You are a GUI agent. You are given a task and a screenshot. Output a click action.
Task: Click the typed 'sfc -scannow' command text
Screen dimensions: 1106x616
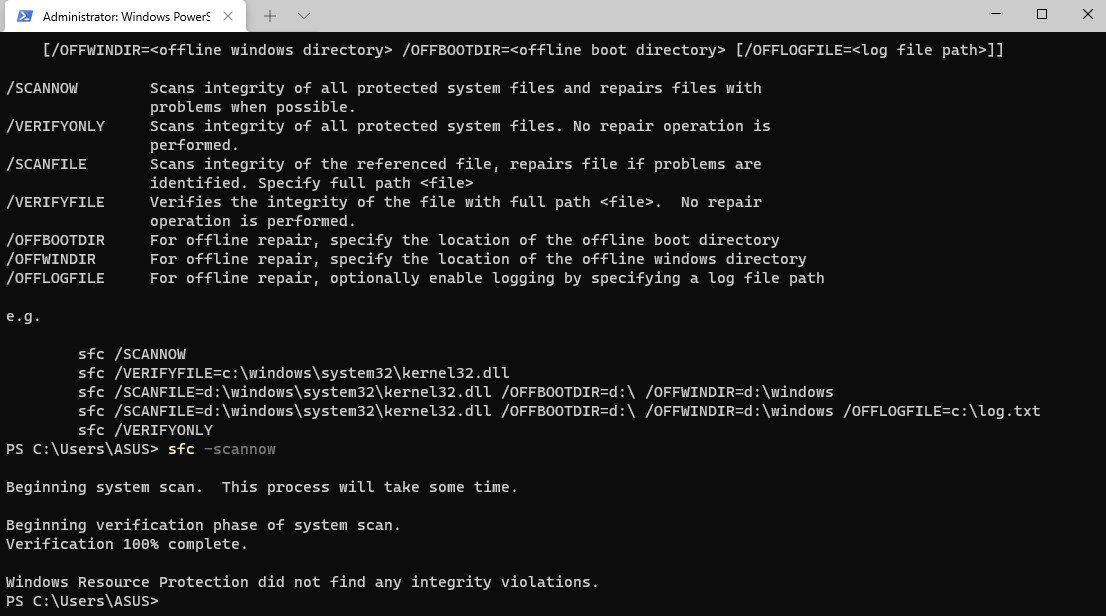pos(222,449)
